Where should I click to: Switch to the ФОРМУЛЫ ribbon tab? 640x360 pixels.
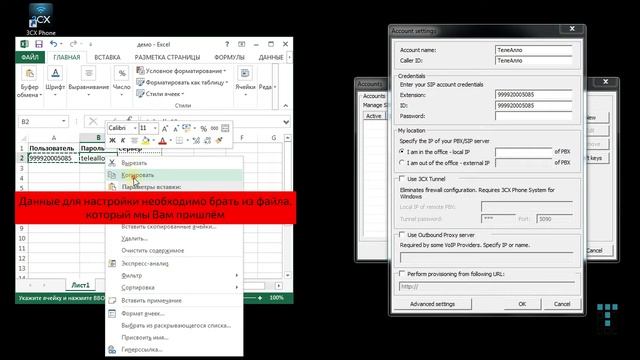(x=229, y=57)
